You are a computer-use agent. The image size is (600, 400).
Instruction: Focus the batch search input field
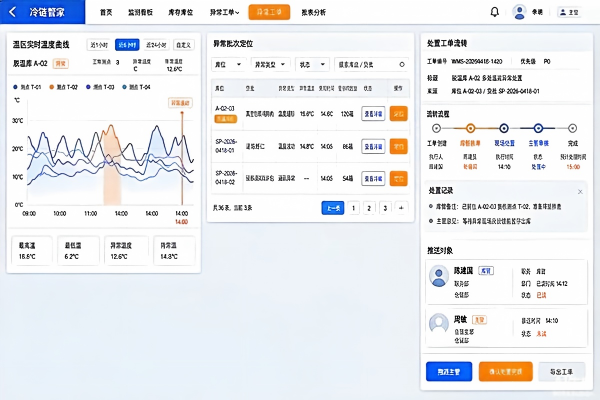click(371, 65)
